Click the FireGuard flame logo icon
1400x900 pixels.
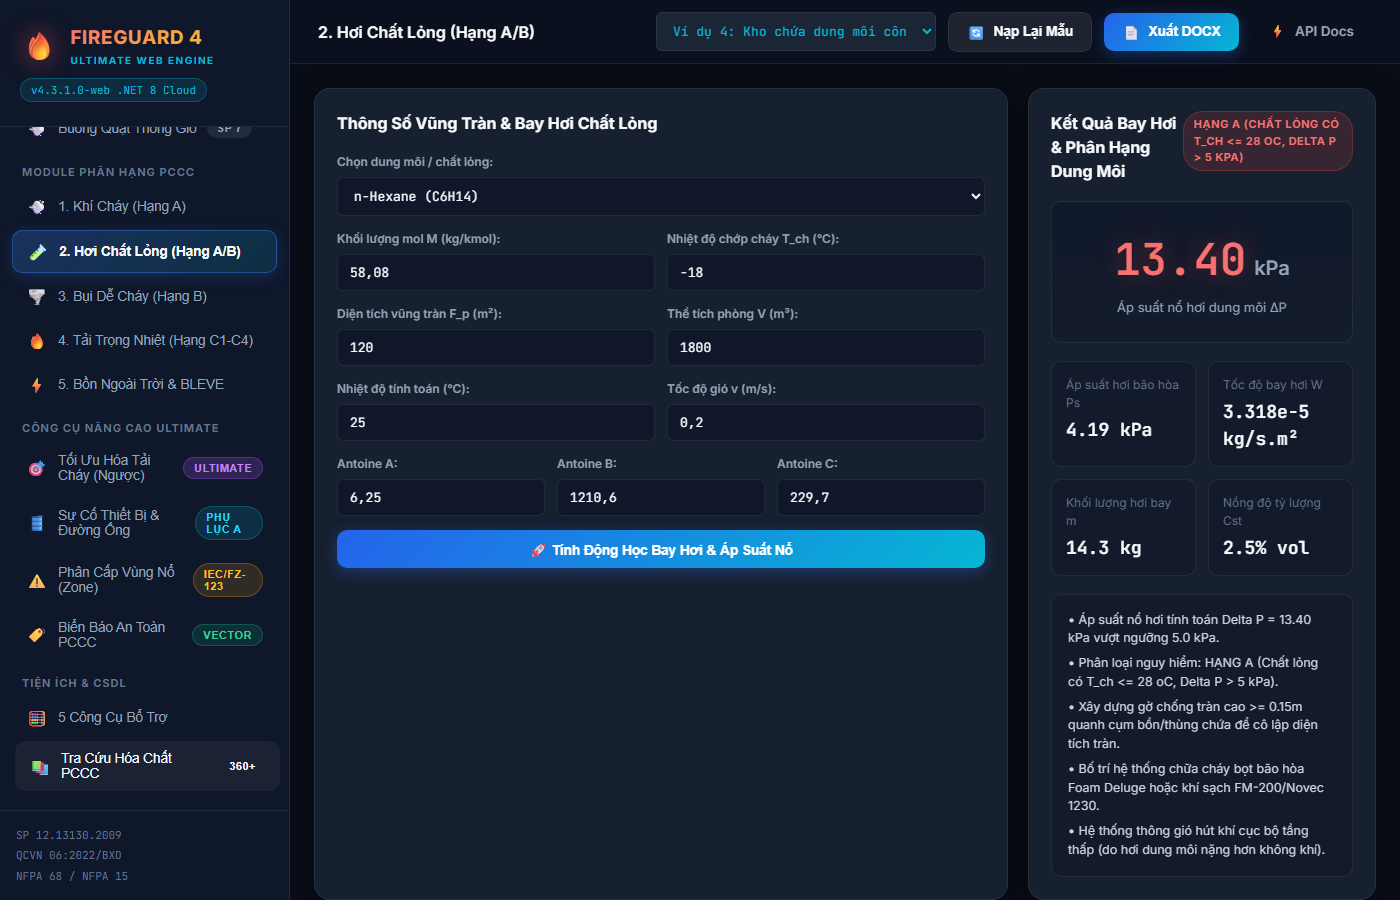point(39,46)
